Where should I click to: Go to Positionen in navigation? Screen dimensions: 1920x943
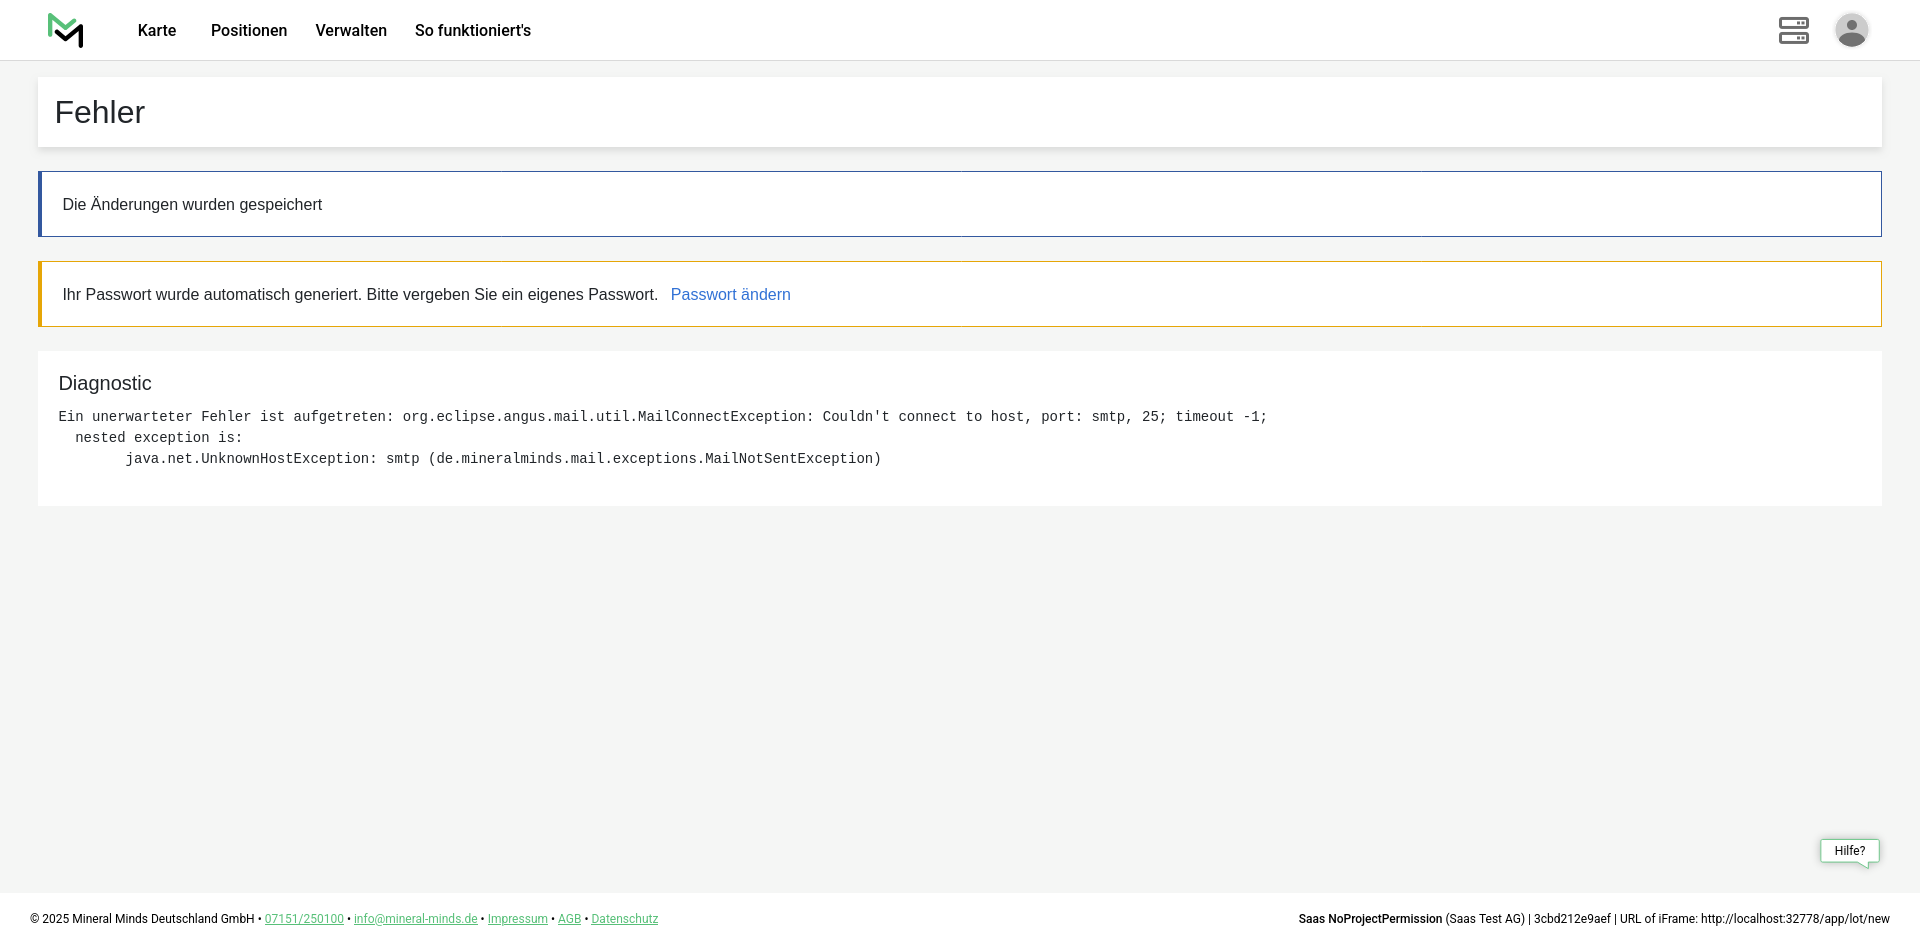[x=249, y=31]
